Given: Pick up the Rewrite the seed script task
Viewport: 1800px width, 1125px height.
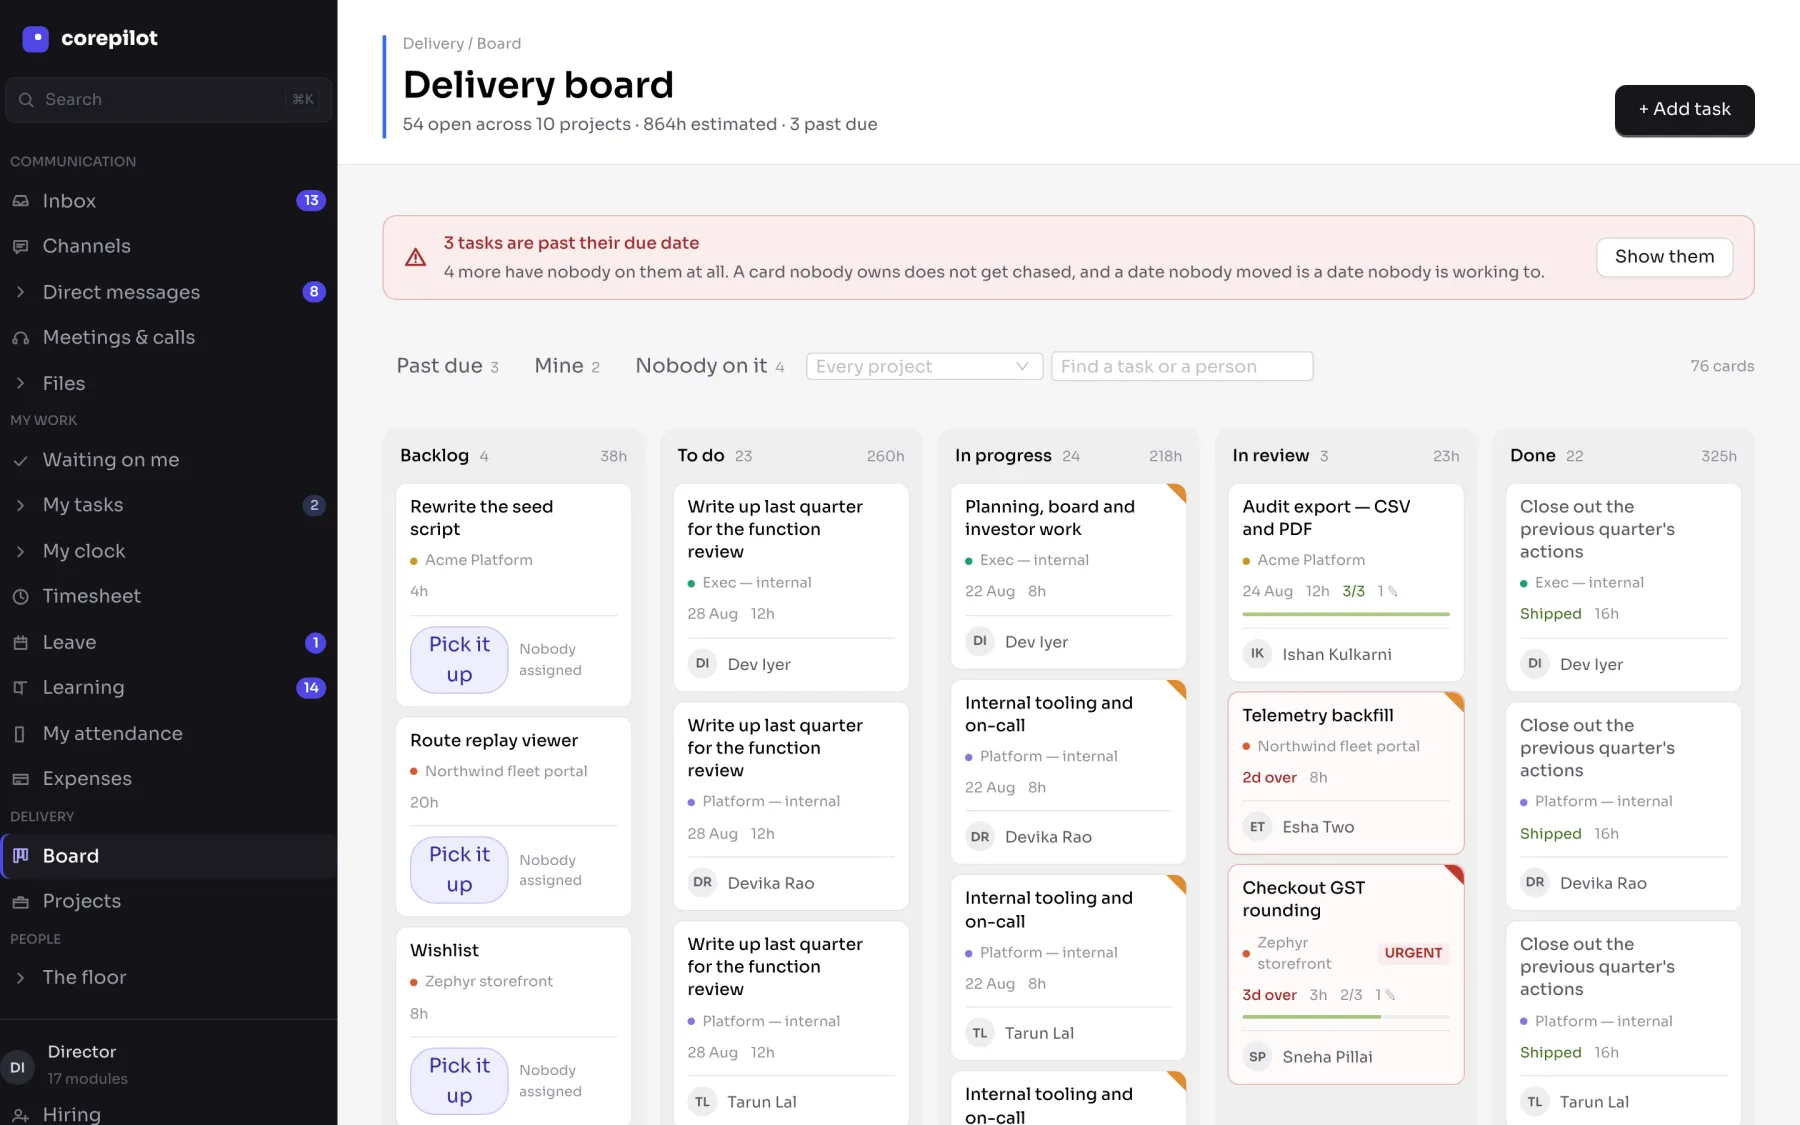Looking at the screenshot, I should click(x=459, y=660).
